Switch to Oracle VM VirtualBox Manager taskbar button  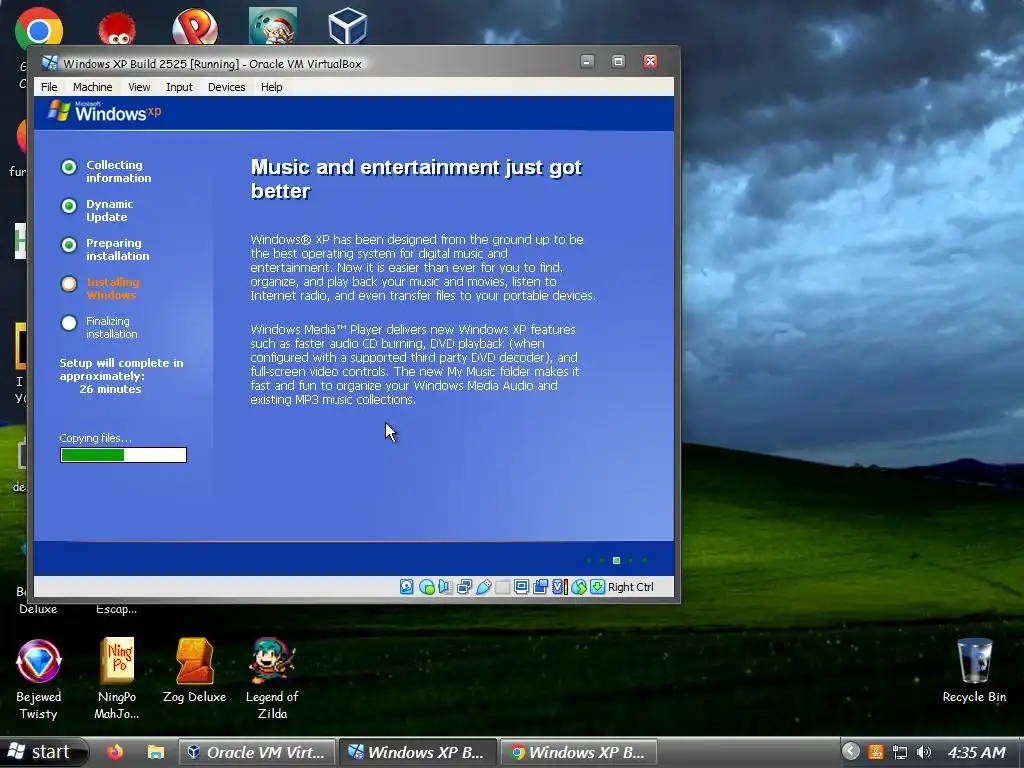tap(257, 752)
